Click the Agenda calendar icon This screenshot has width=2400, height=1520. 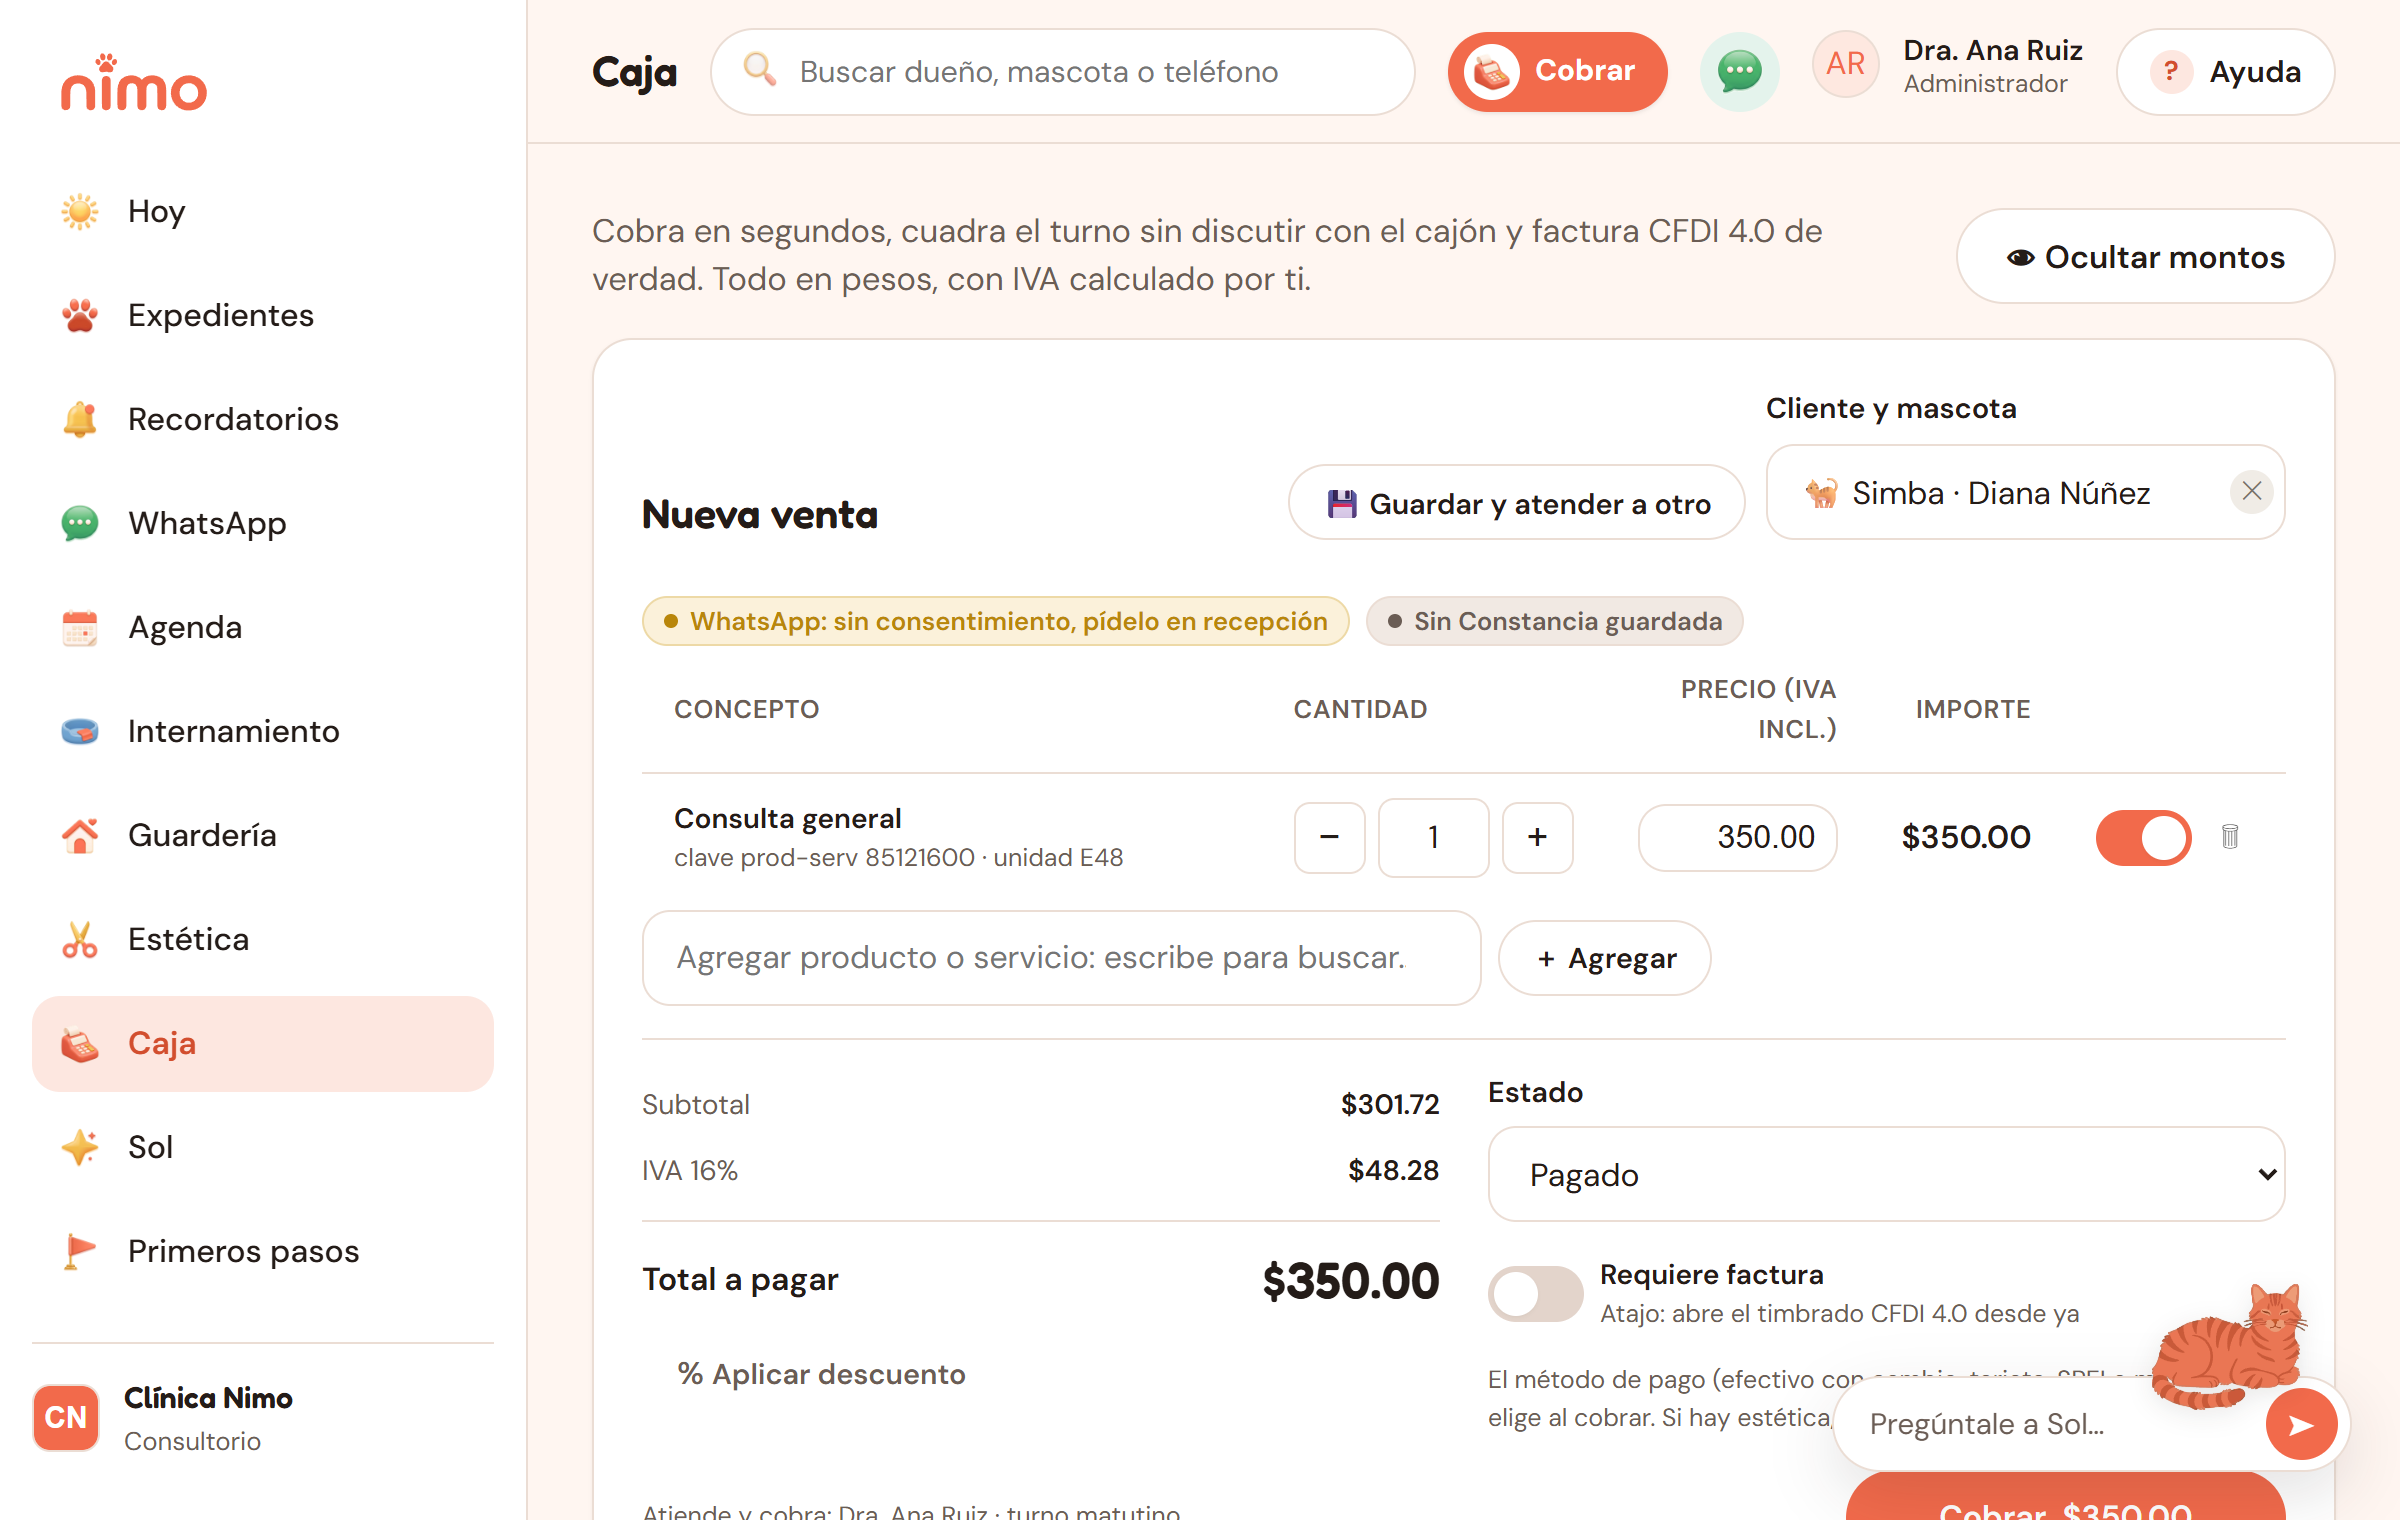tap(80, 628)
